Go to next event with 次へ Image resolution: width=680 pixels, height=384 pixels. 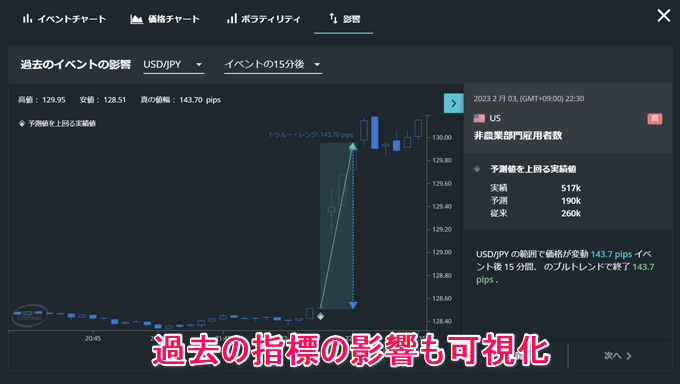pos(618,355)
